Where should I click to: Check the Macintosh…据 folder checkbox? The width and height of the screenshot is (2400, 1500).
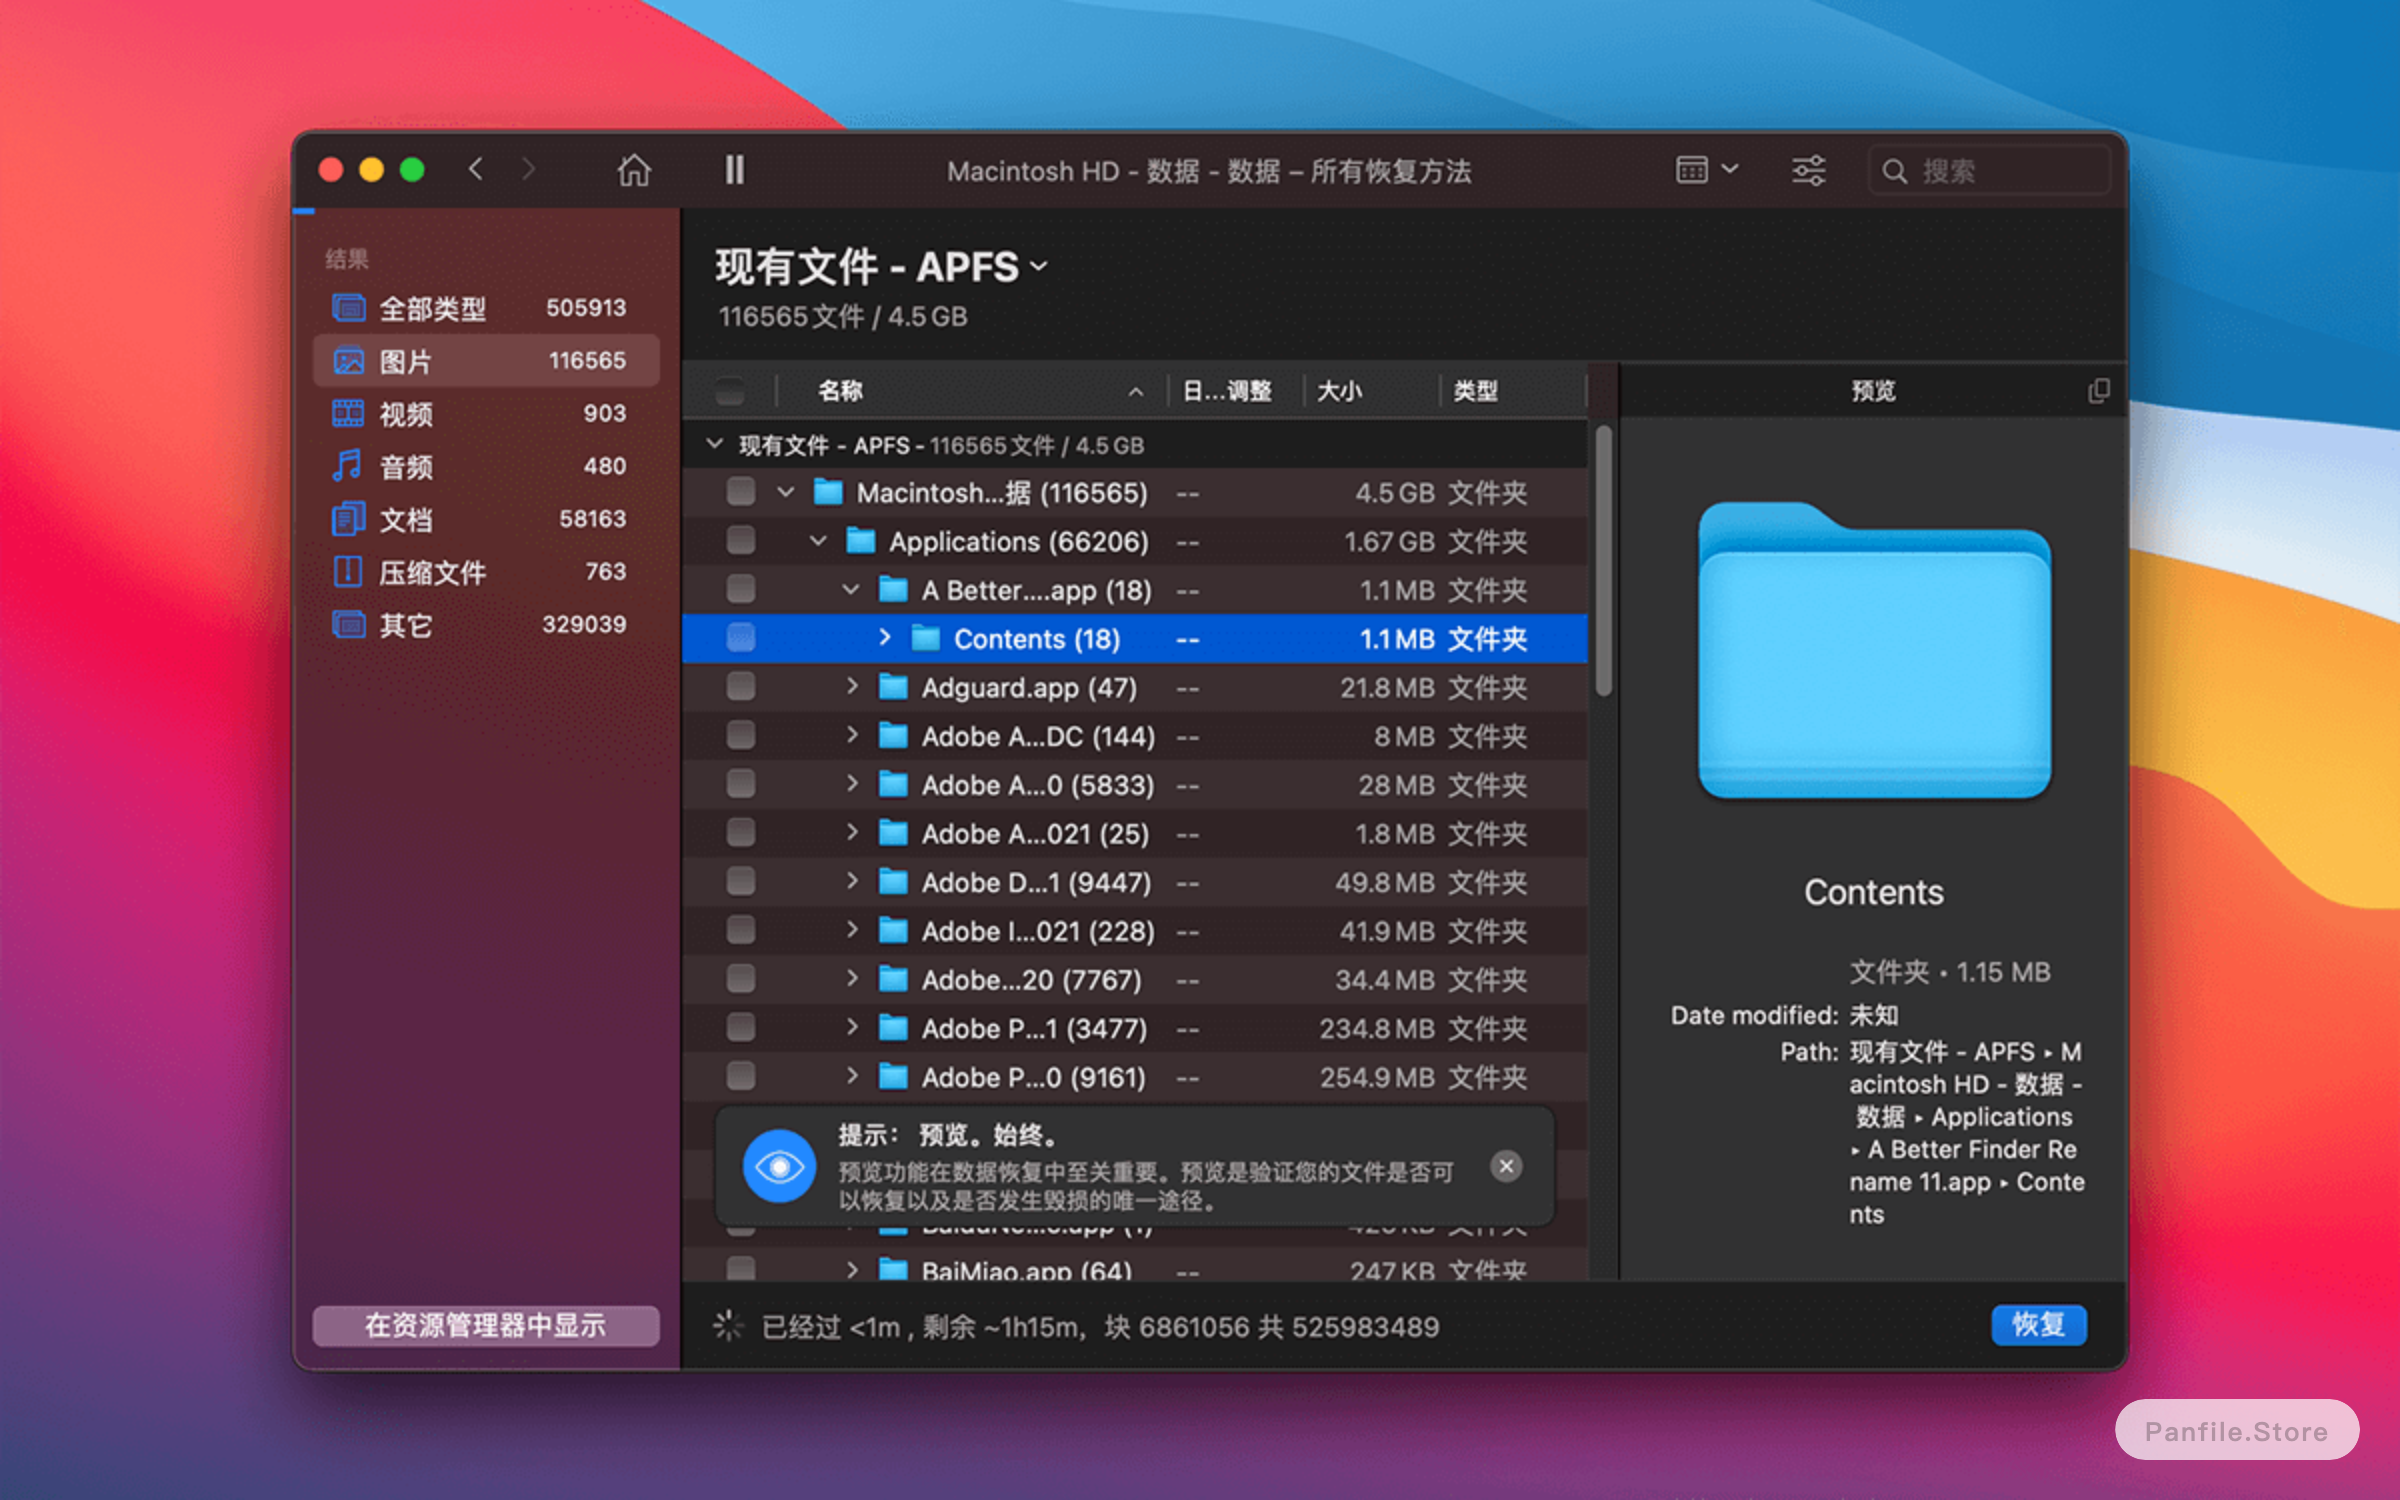click(741, 492)
